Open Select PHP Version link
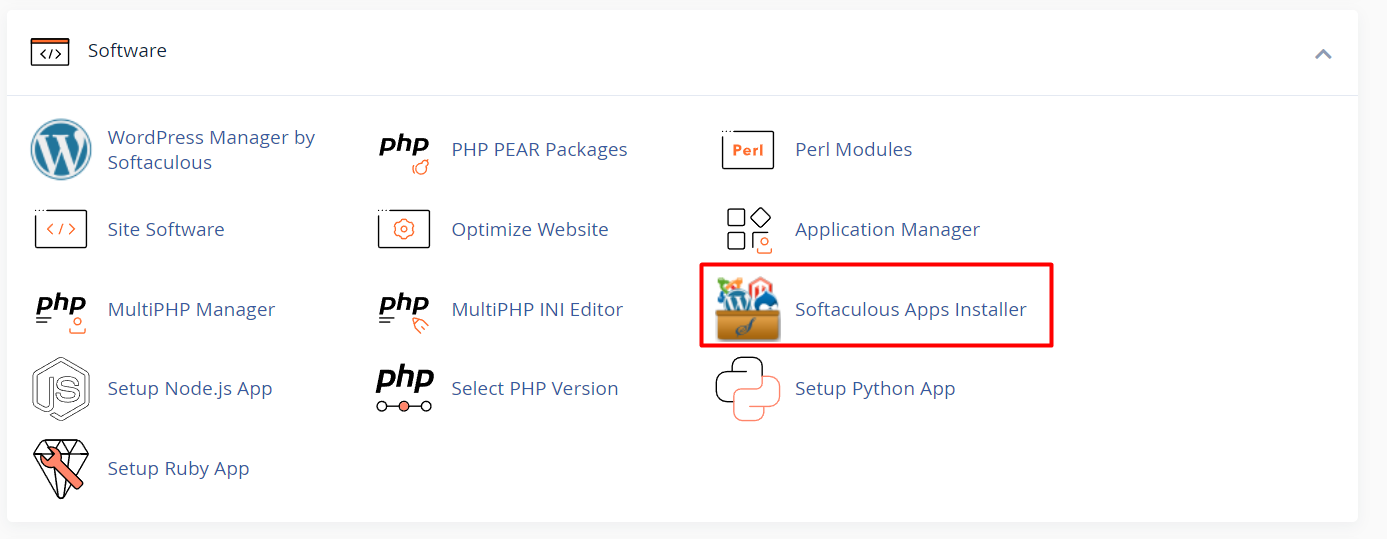Screen dimensions: 1387x539 535,388
